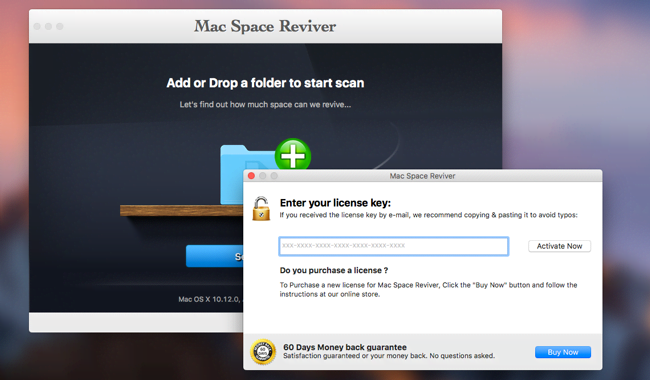650x380 pixels.
Task: Click 'Let's find out how much space' subtitle
Action: (265, 104)
